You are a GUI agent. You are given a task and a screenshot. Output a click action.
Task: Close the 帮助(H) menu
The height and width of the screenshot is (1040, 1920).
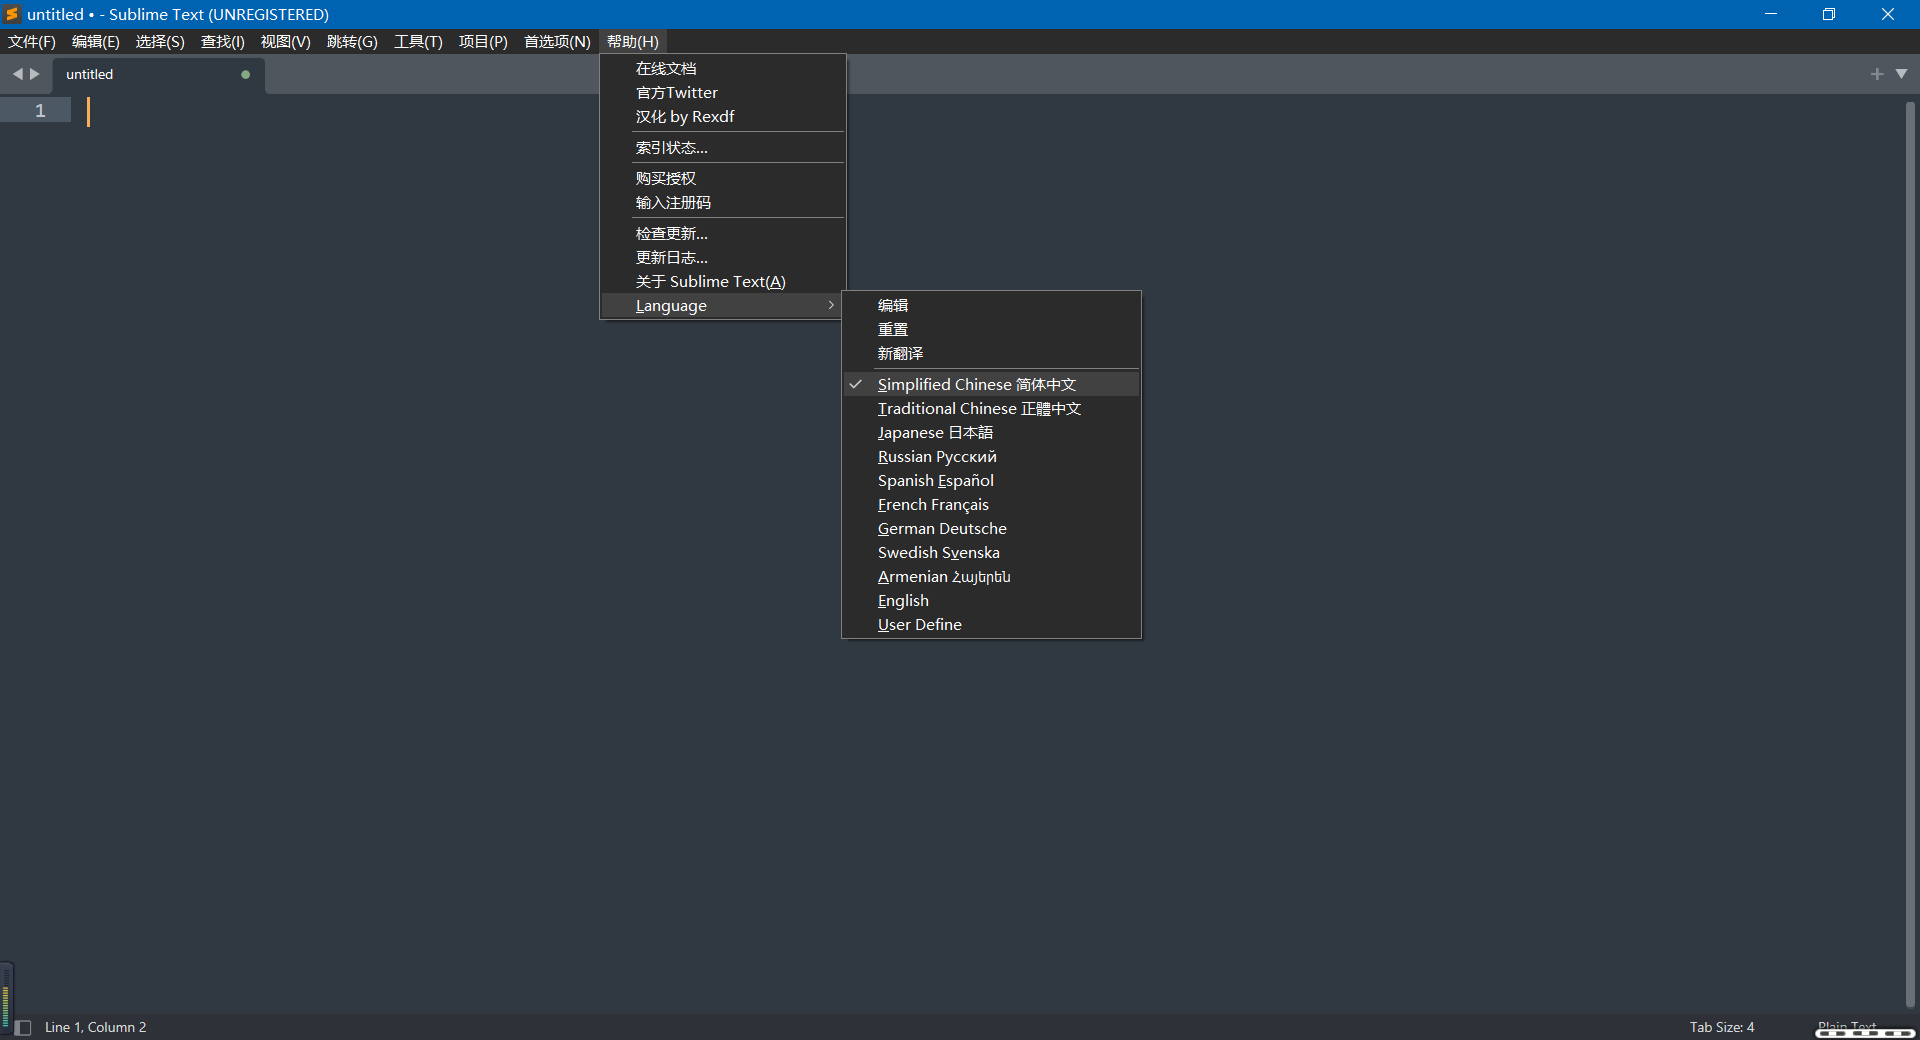(x=633, y=42)
